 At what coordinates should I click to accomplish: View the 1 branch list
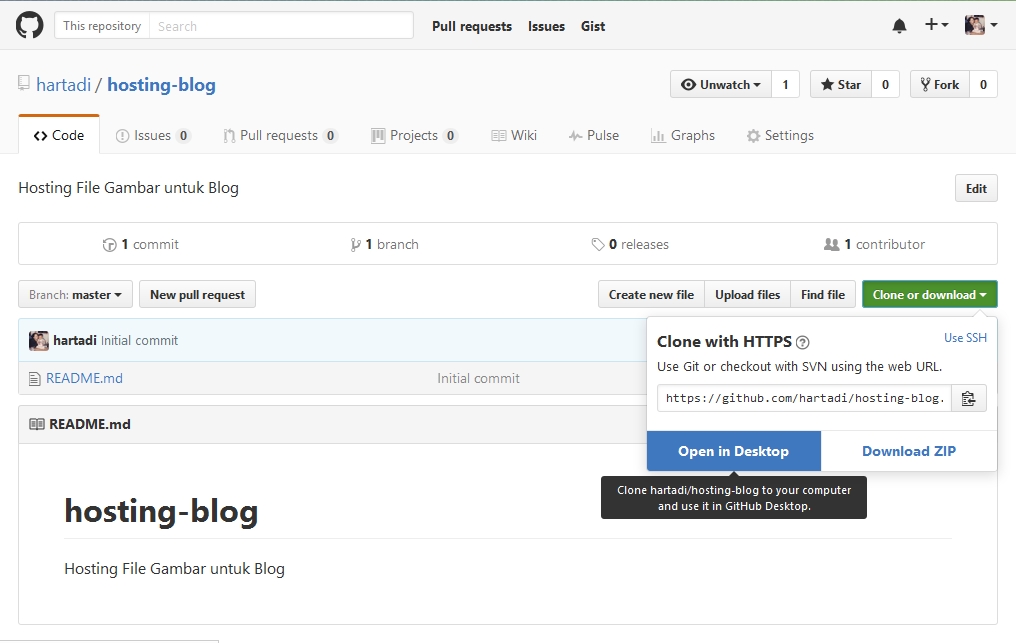384,244
